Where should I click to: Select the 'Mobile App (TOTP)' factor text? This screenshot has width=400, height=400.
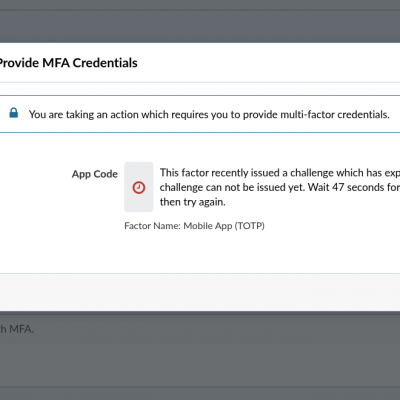coord(224,226)
